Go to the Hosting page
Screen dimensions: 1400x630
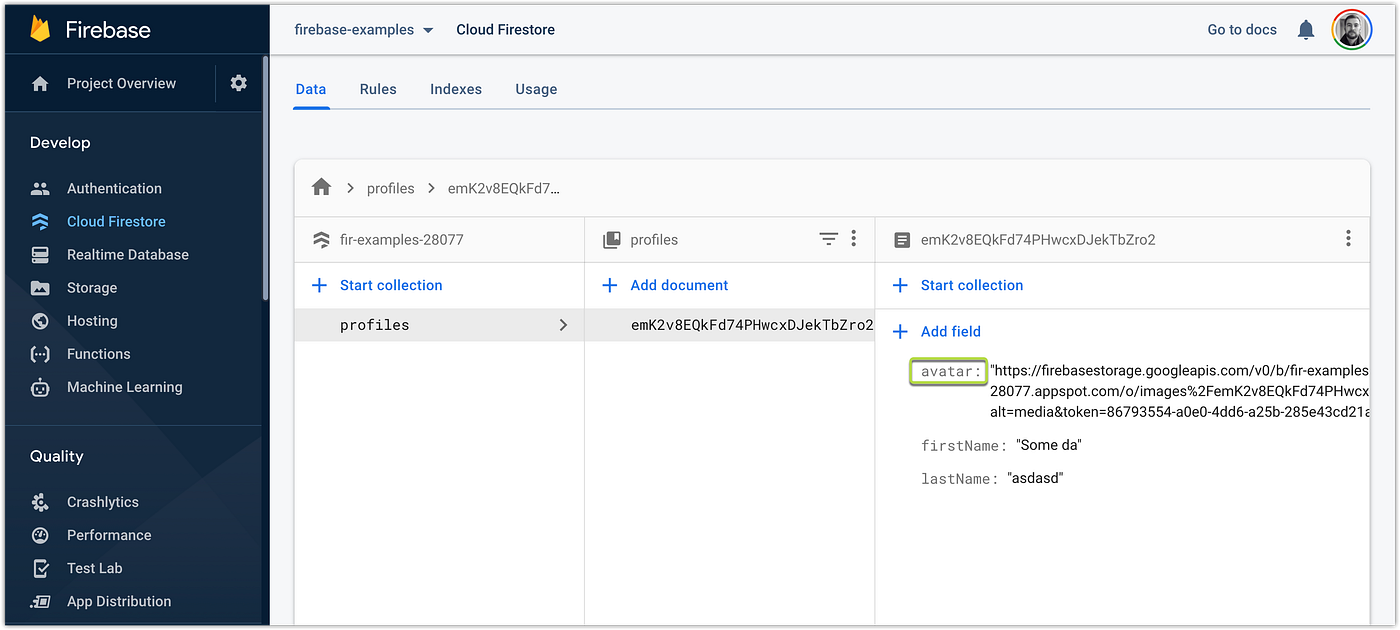pos(92,320)
